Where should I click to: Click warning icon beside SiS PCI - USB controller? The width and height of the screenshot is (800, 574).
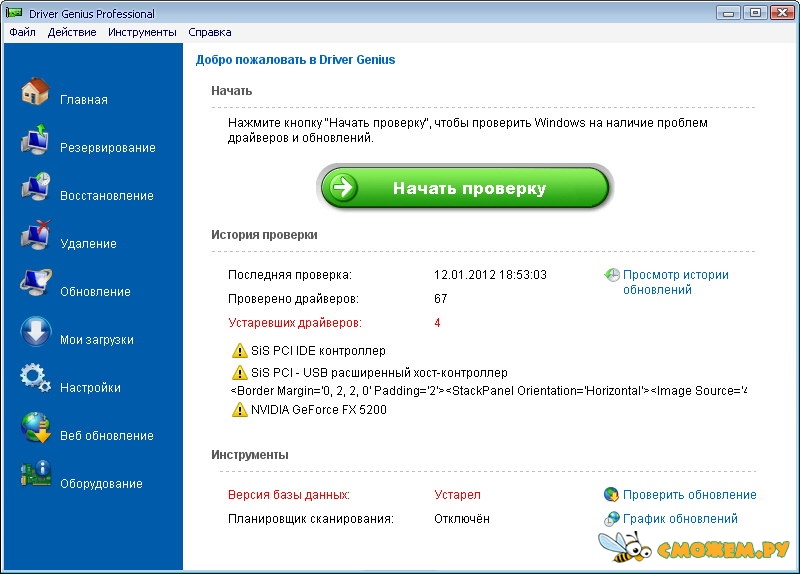click(239, 373)
